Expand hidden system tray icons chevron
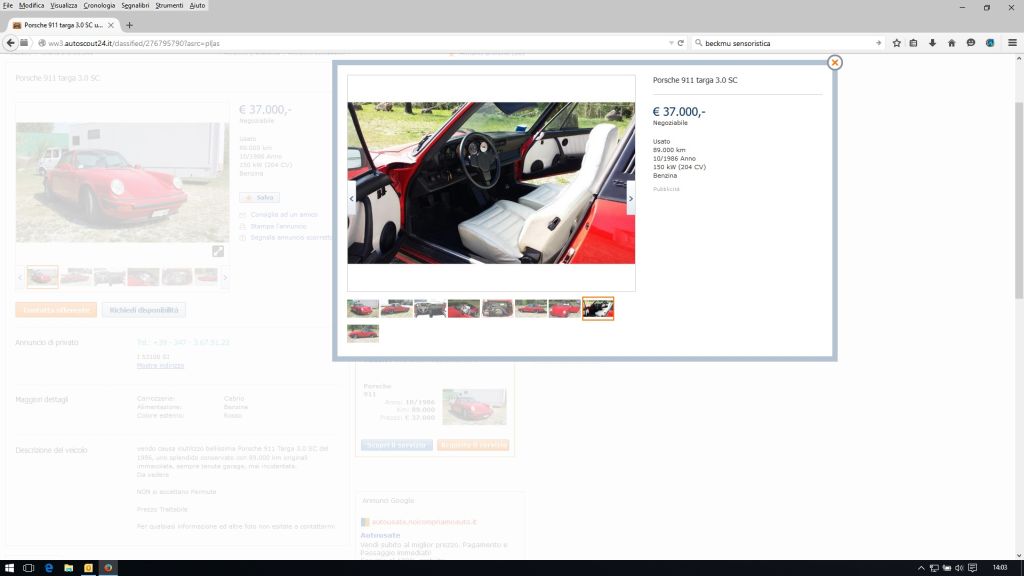 (x=921, y=568)
